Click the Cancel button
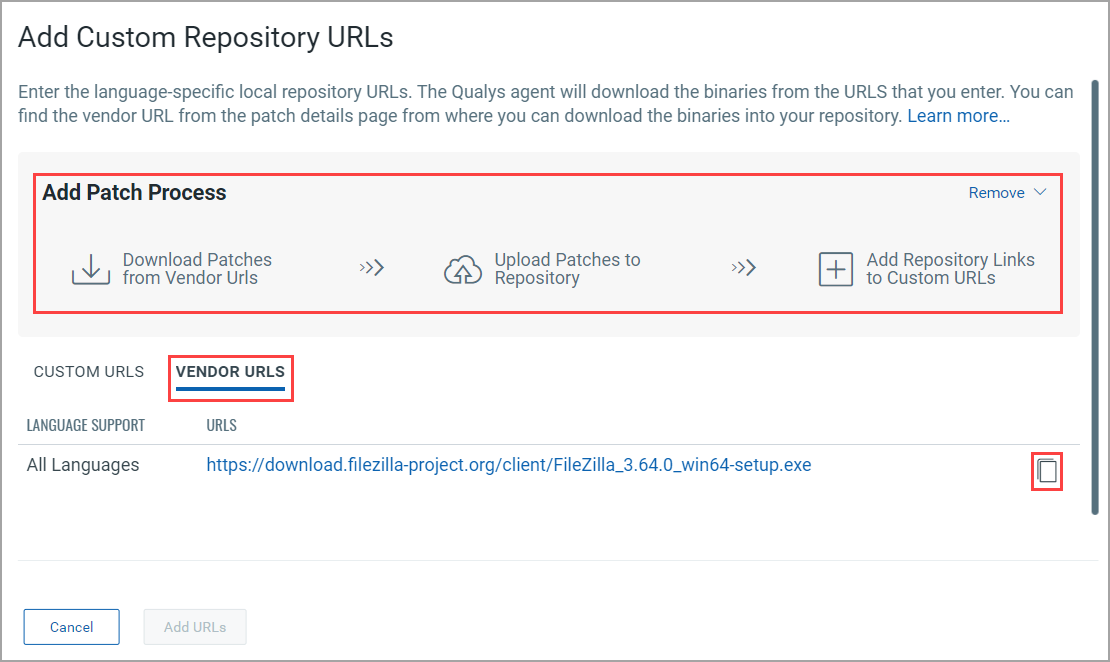The height and width of the screenshot is (662, 1110). pos(71,626)
